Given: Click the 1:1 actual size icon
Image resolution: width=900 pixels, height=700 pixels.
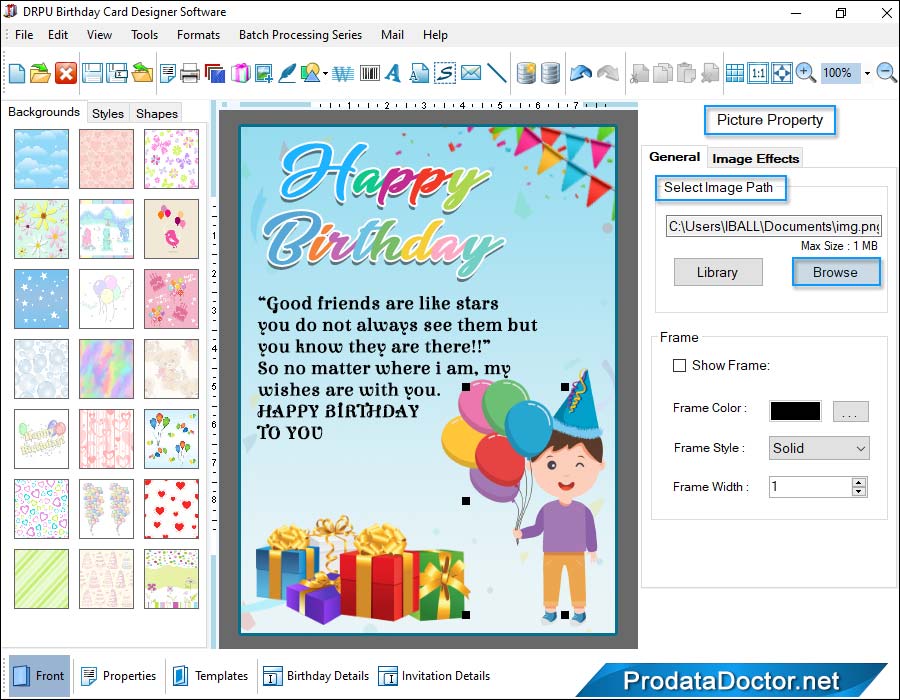Looking at the screenshot, I should pyautogui.click(x=758, y=73).
